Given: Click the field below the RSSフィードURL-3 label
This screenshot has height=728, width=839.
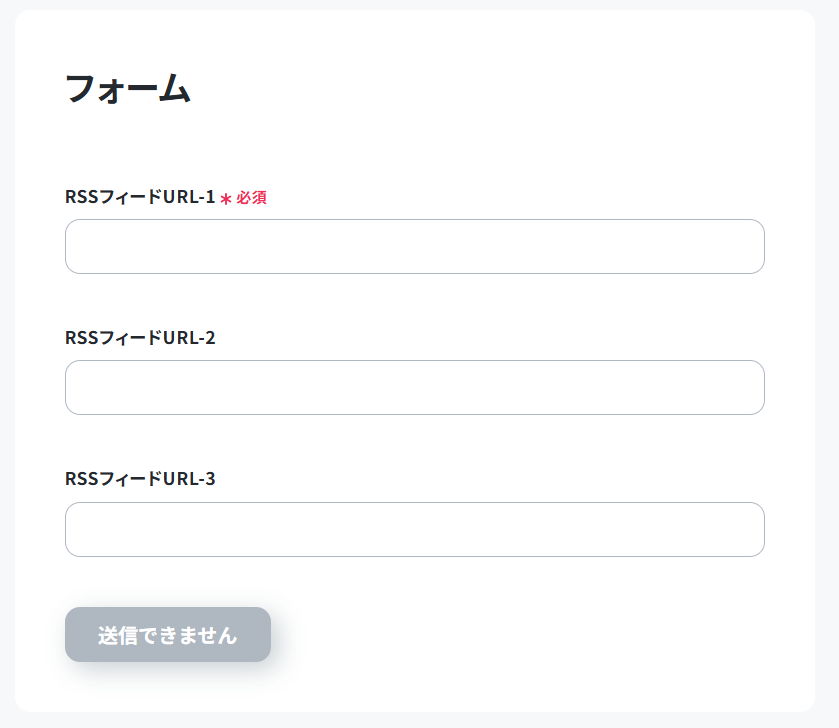Looking at the screenshot, I should [414, 529].
